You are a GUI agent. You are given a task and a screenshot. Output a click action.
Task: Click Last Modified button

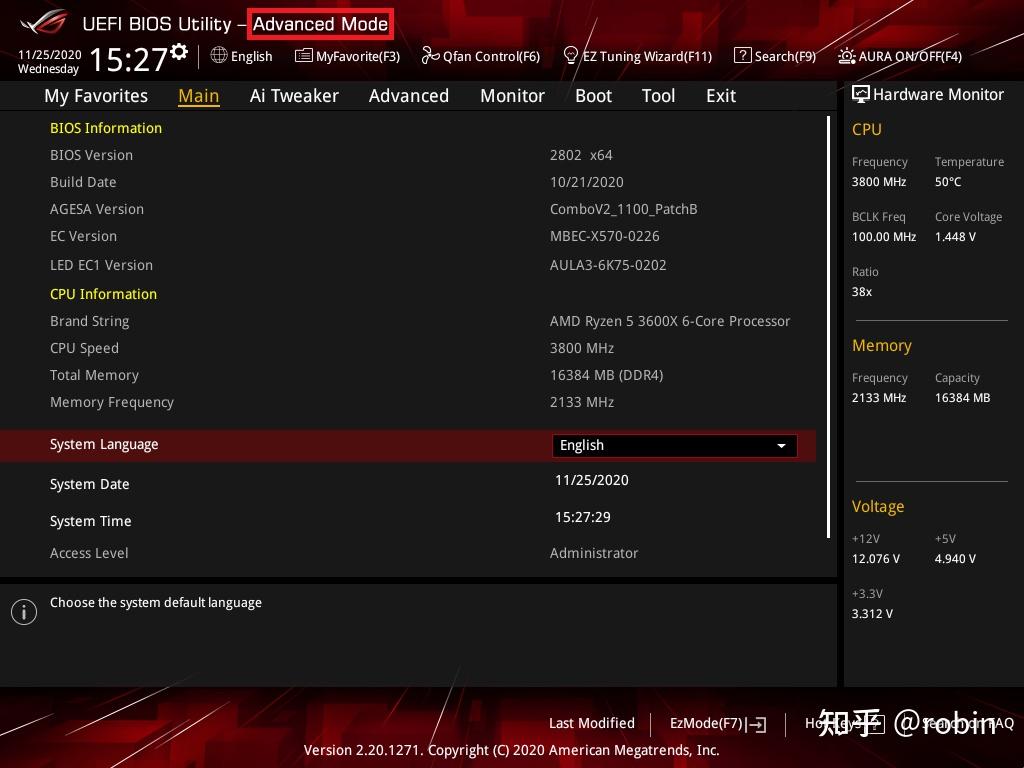(x=592, y=723)
